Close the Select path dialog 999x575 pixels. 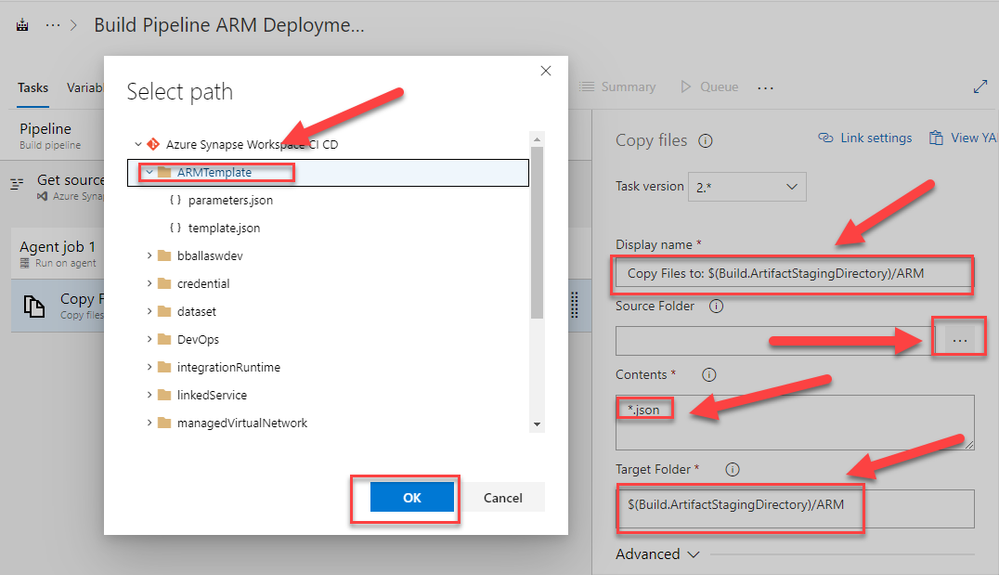tap(545, 71)
